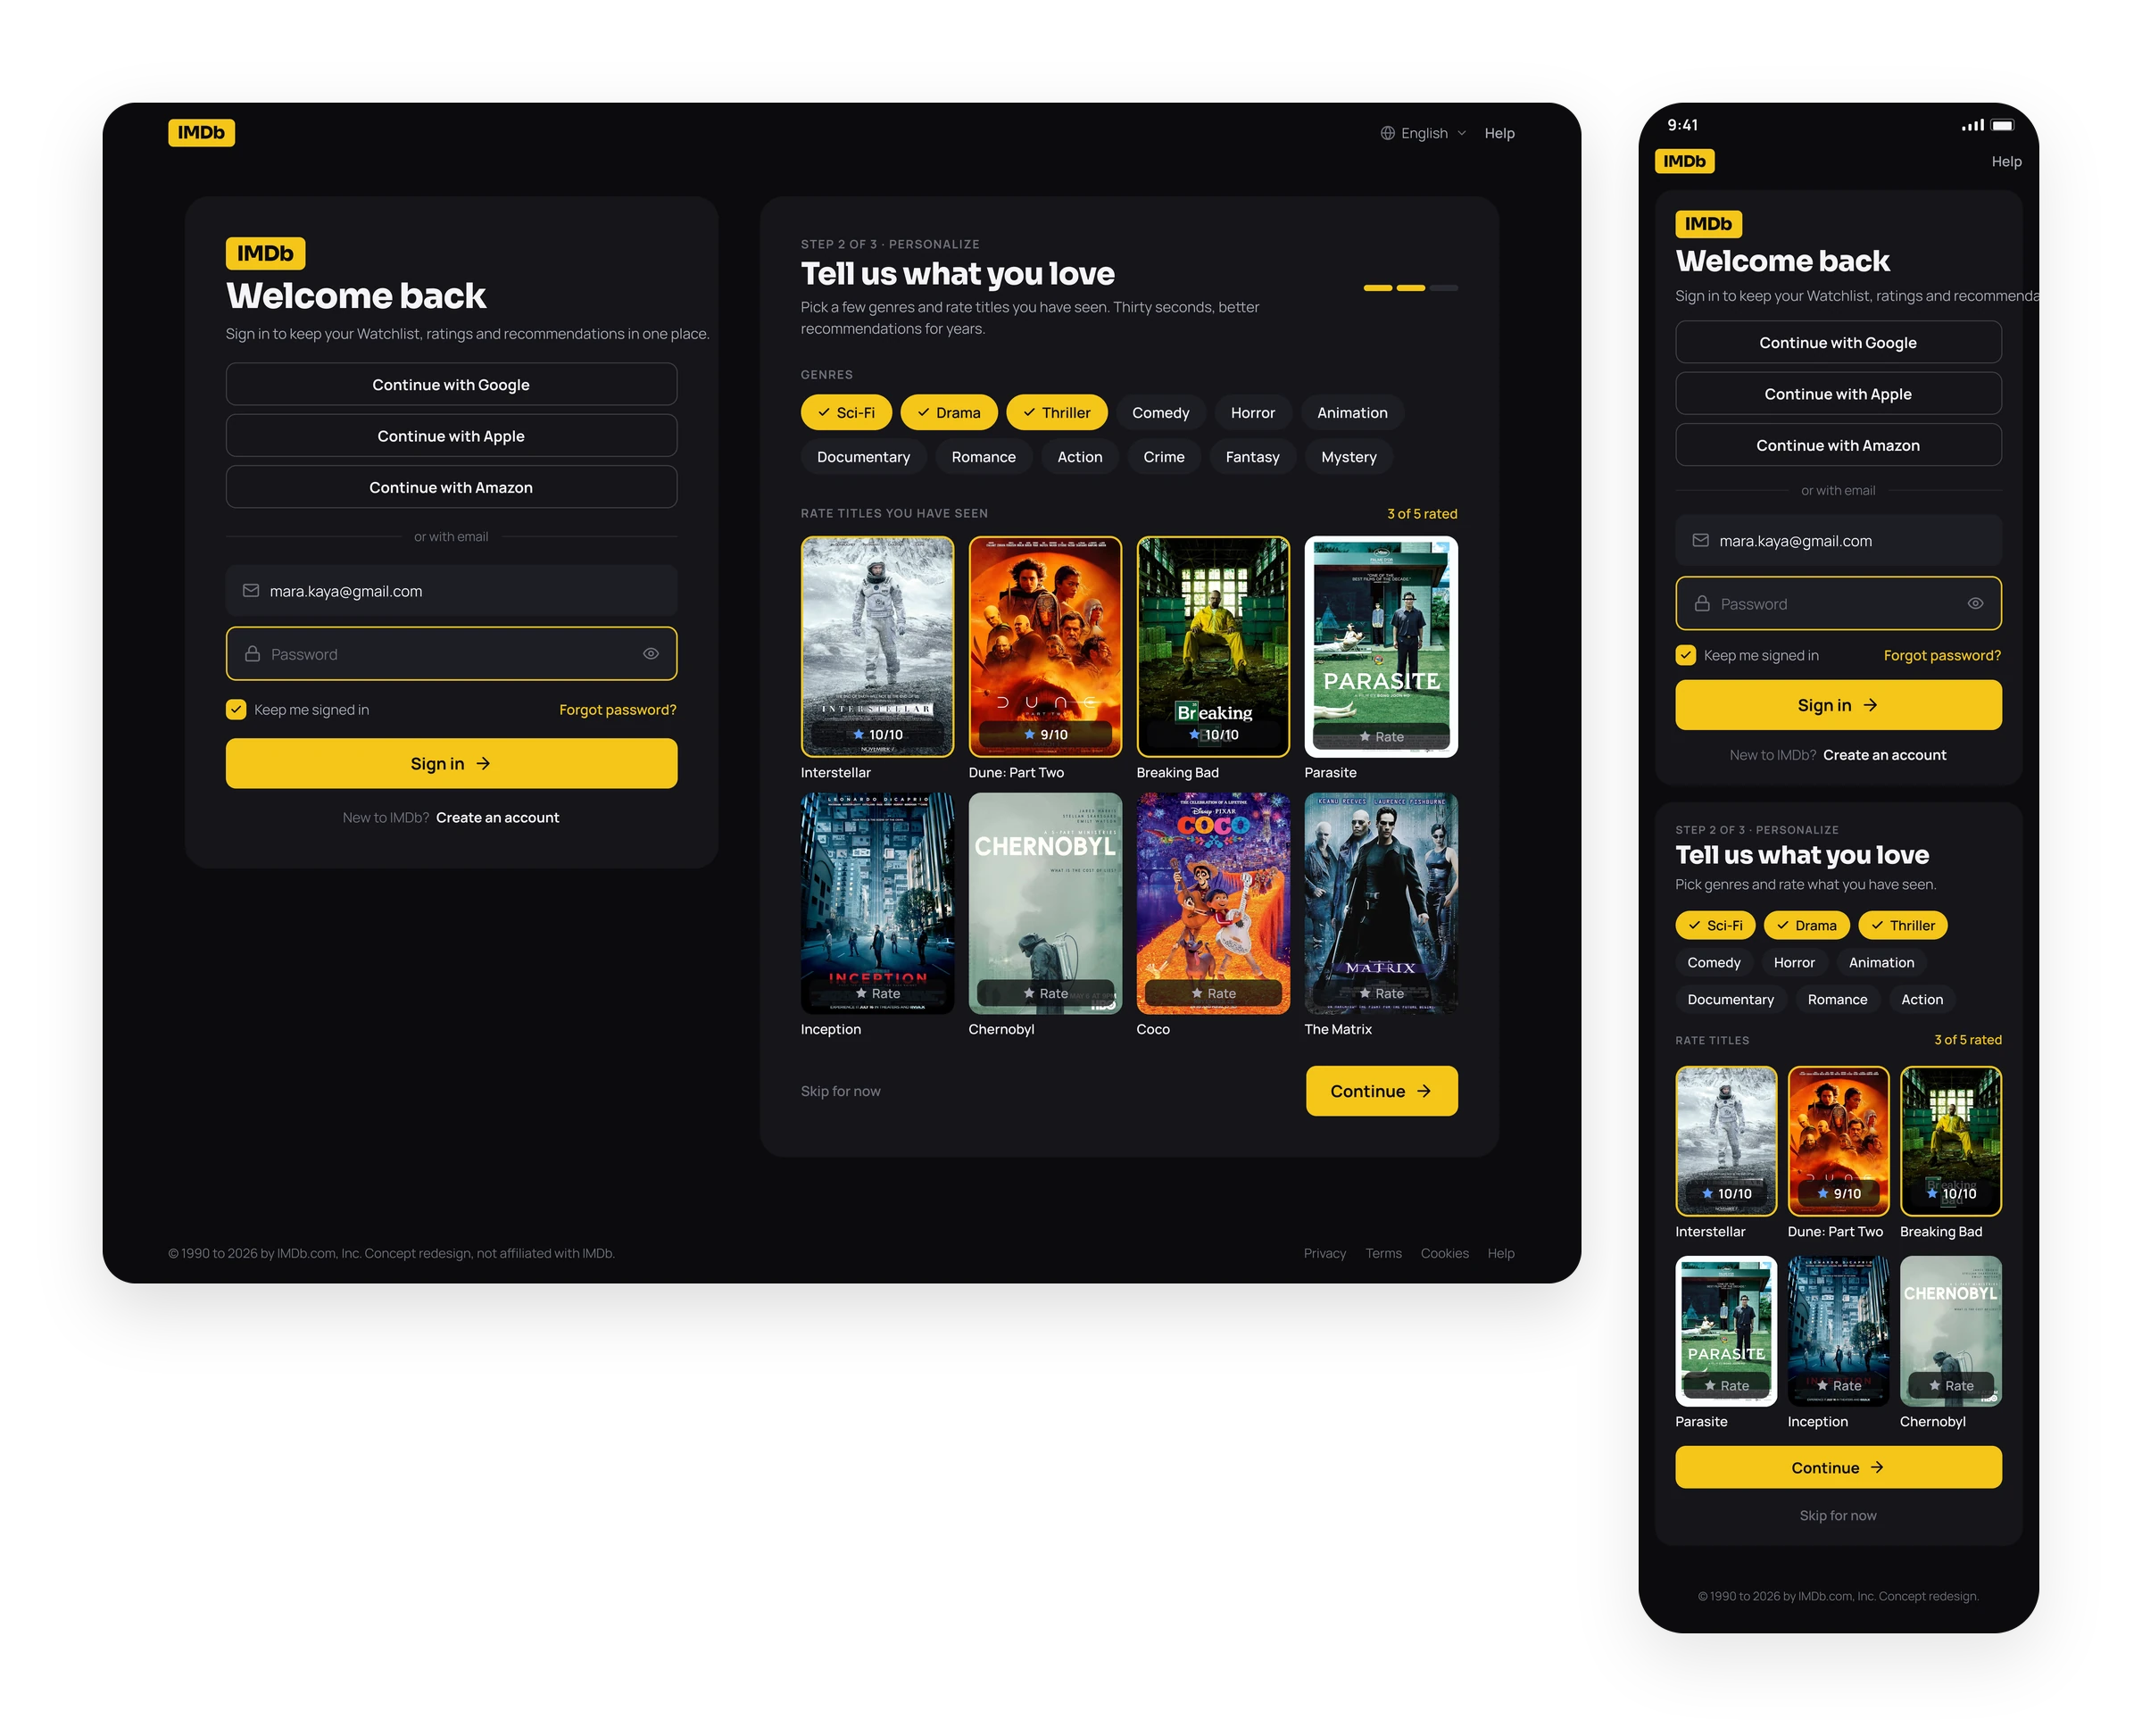Select the Mystery genre chip
2142x1736 pixels.
click(x=1348, y=456)
